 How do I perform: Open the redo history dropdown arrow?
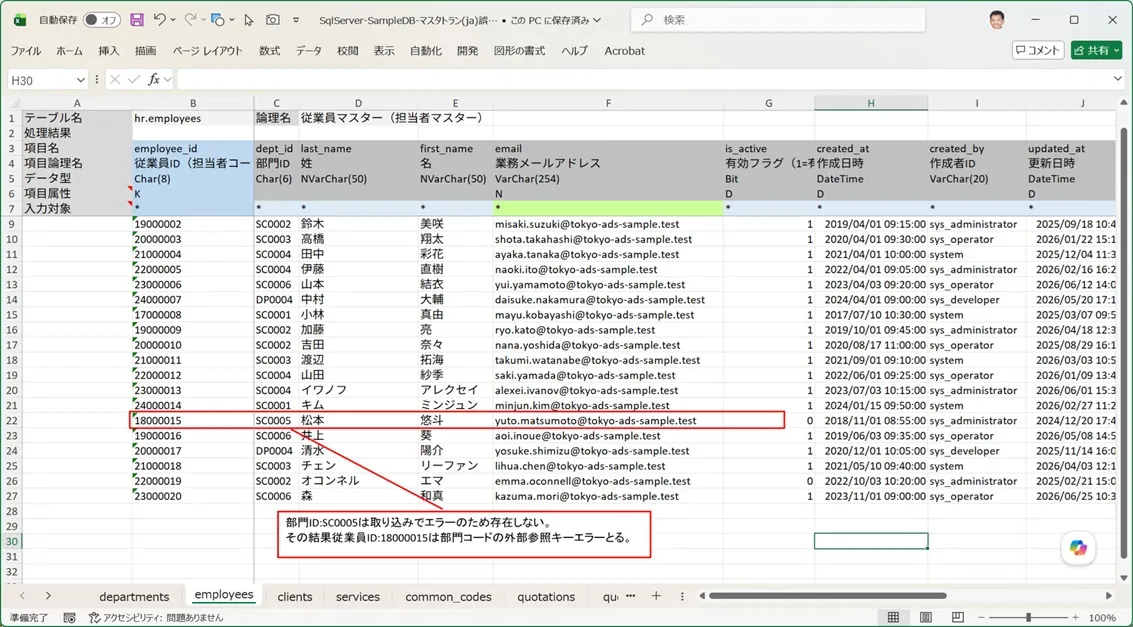204,20
